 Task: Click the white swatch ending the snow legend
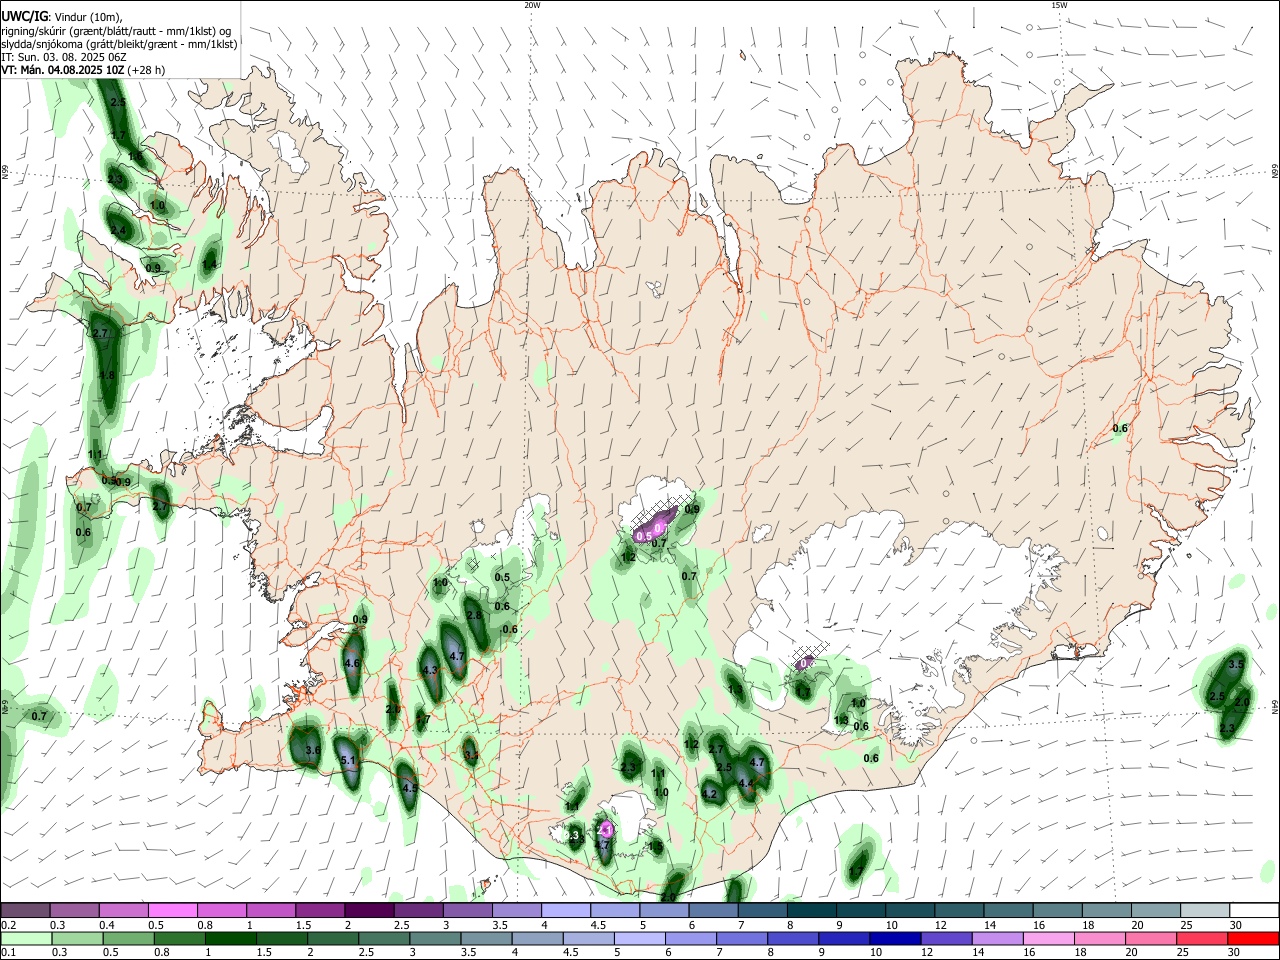[x=1254, y=910]
